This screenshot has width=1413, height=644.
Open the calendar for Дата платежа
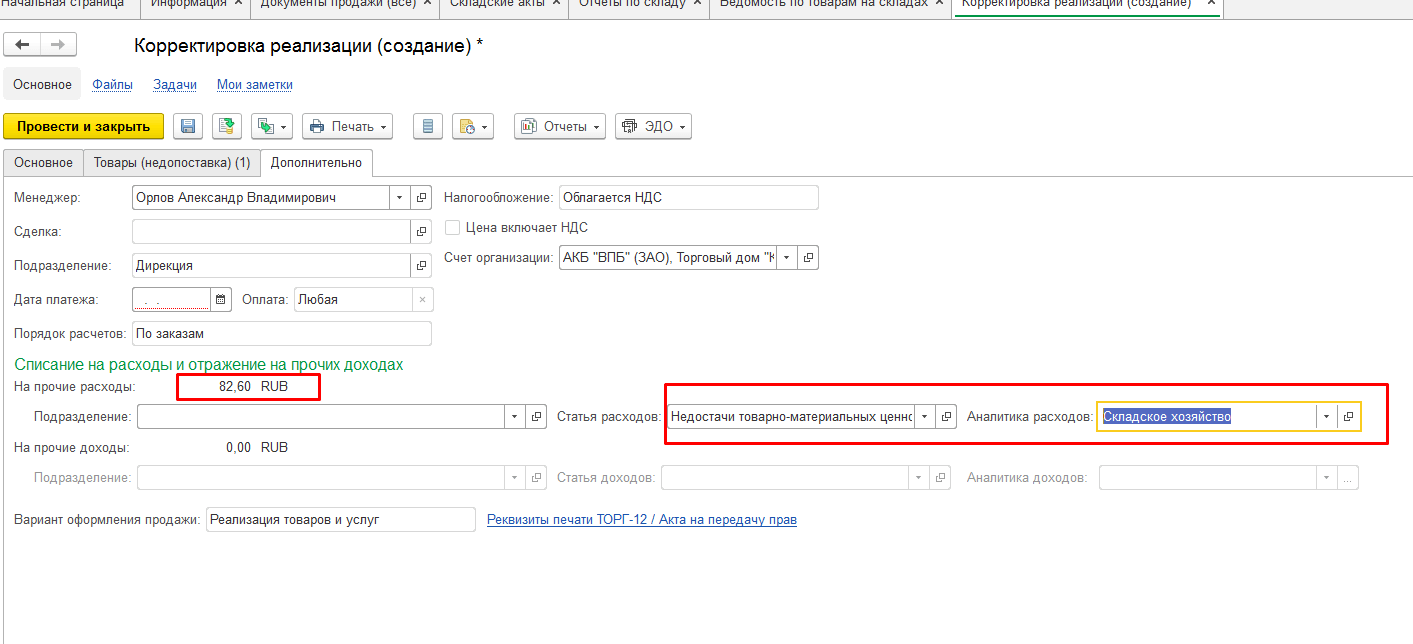pyautogui.click(x=221, y=299)
